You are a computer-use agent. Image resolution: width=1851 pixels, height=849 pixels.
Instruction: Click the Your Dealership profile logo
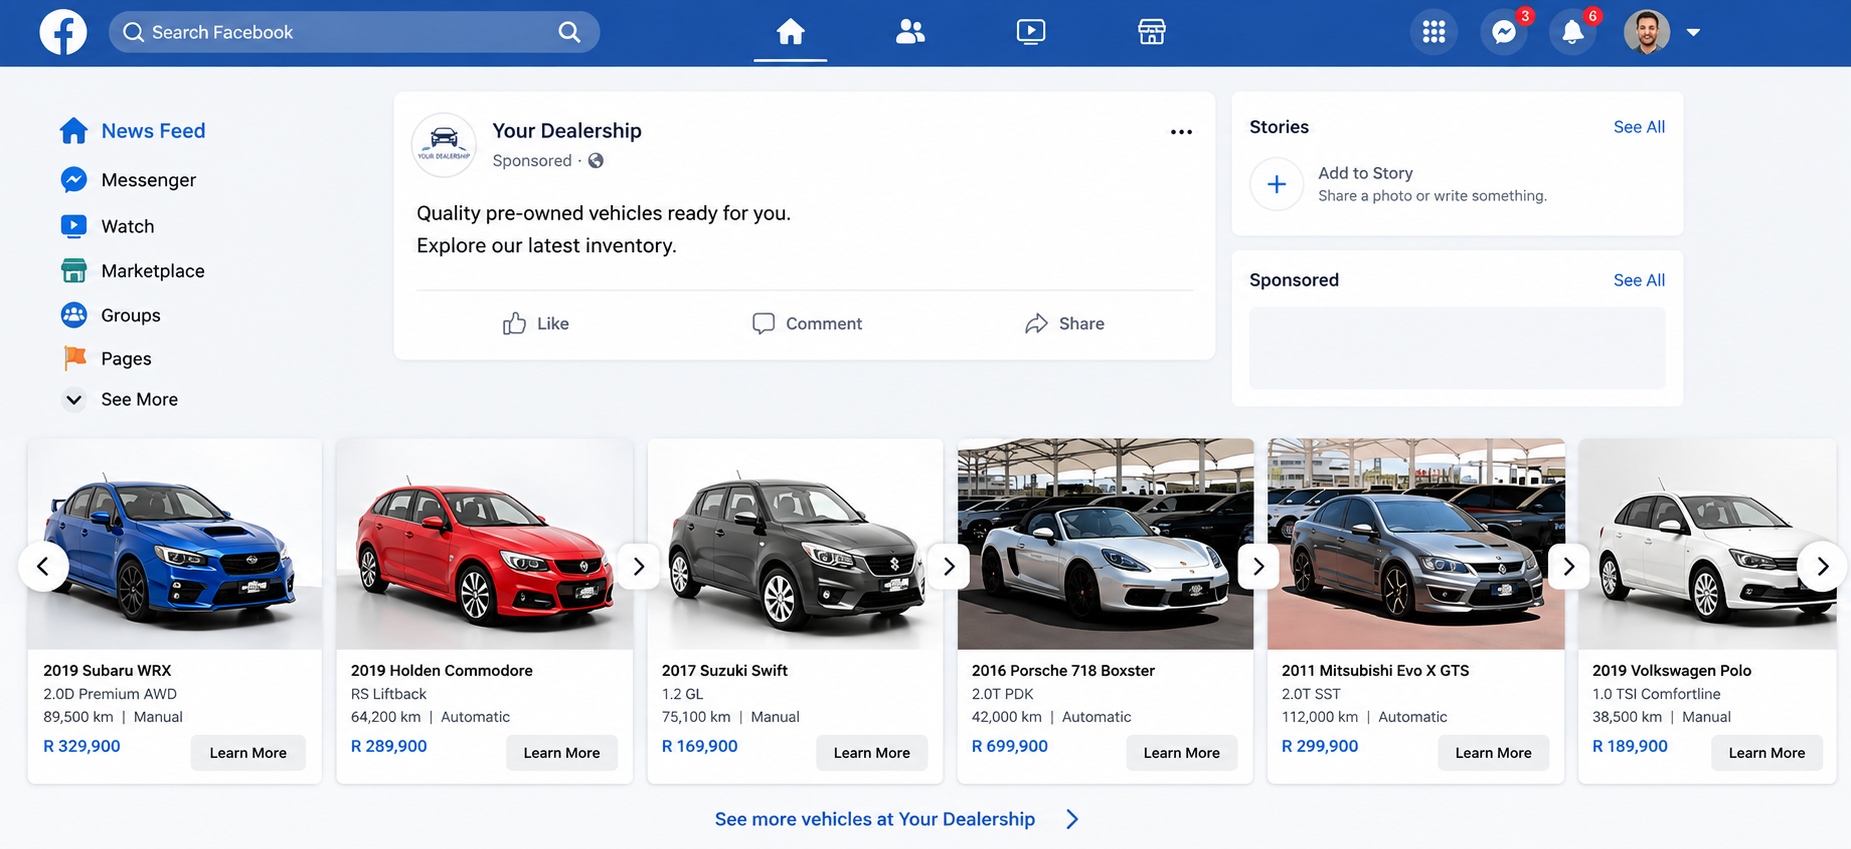444,145
